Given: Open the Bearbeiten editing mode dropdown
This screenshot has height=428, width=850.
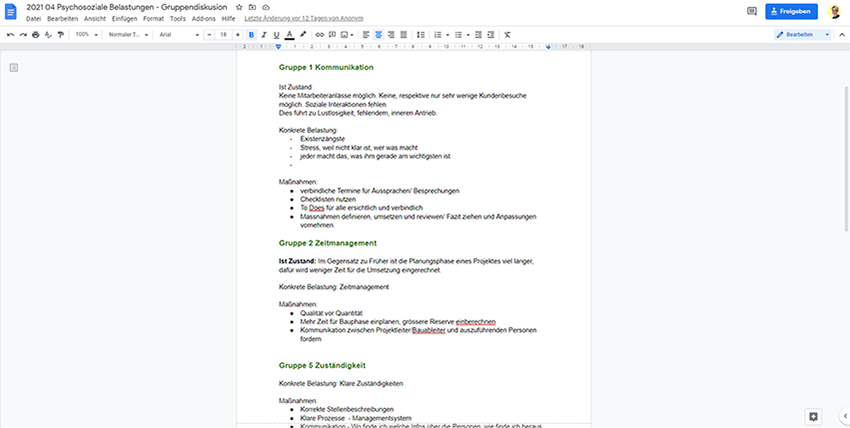Looking at the screenshot, I should (x=803, y=35).
